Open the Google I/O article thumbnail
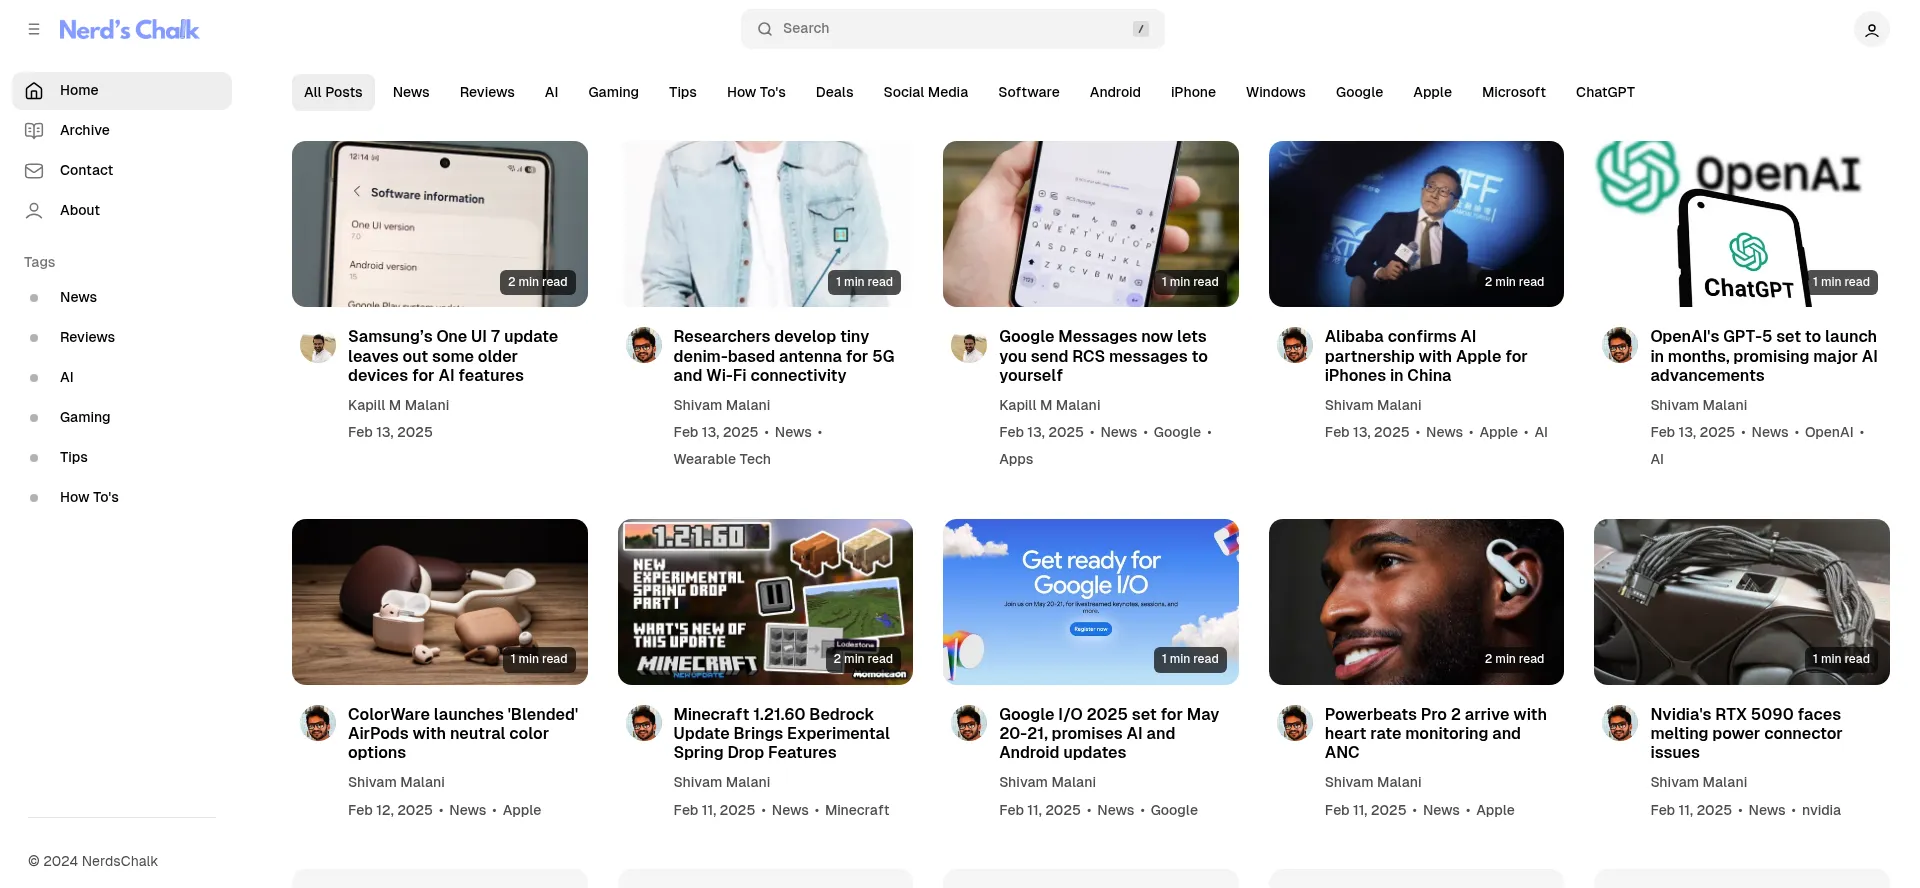The width and height of the screenshot is (1920, 888). (1090, 602)
